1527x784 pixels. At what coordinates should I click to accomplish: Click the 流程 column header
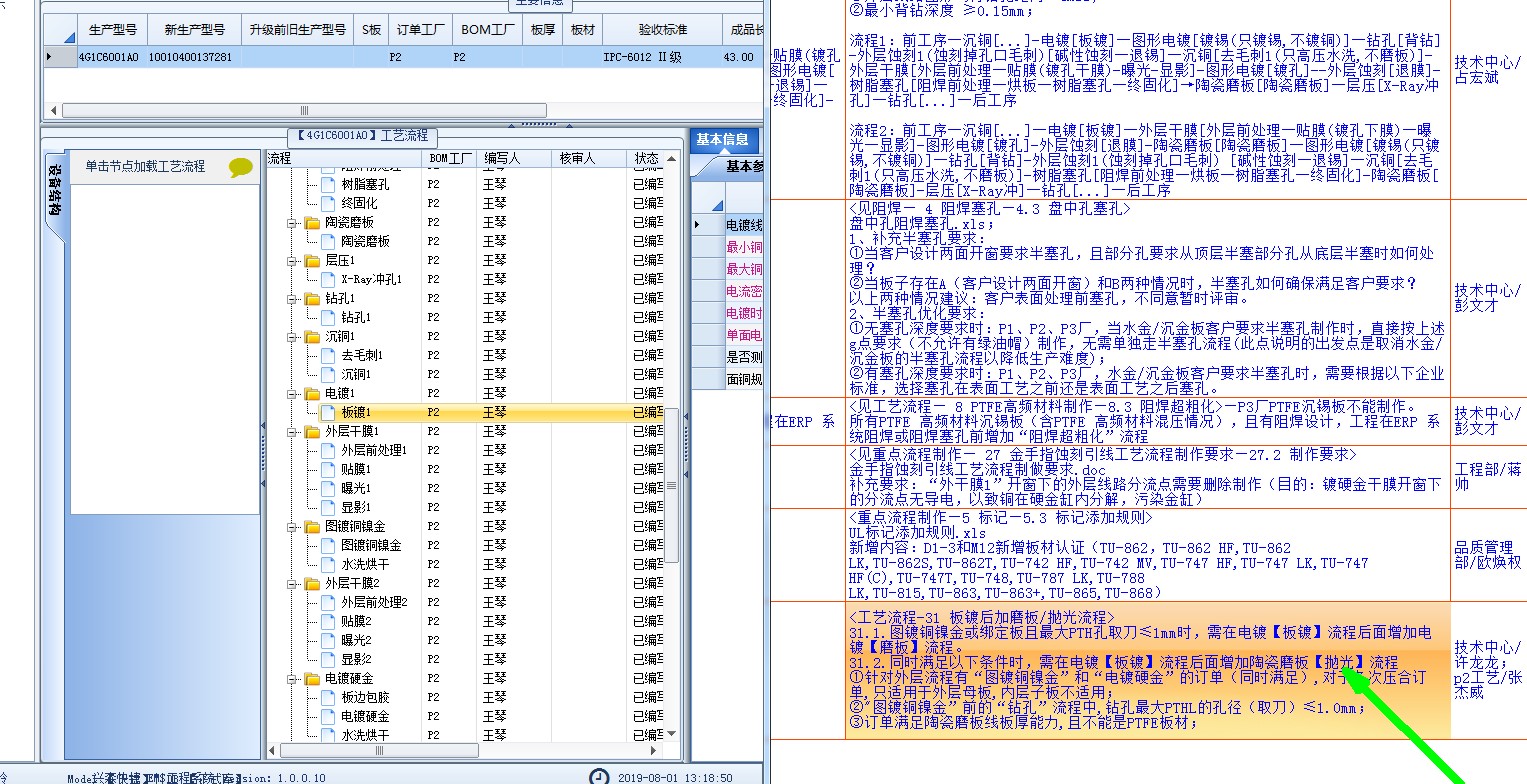344,158
